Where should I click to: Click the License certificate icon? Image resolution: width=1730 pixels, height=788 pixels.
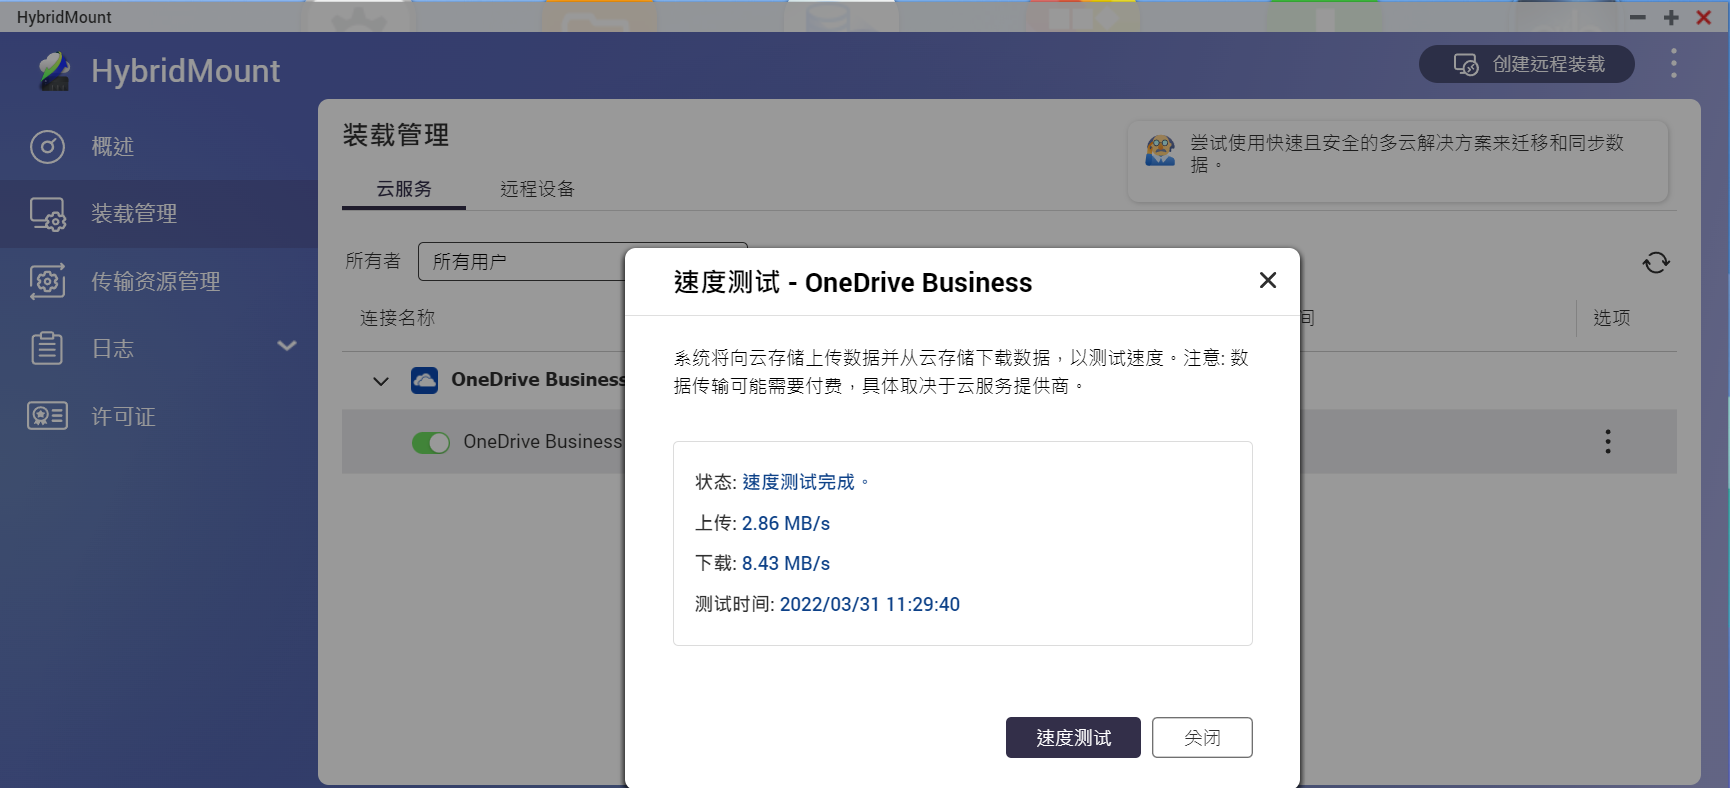[47, 415]
